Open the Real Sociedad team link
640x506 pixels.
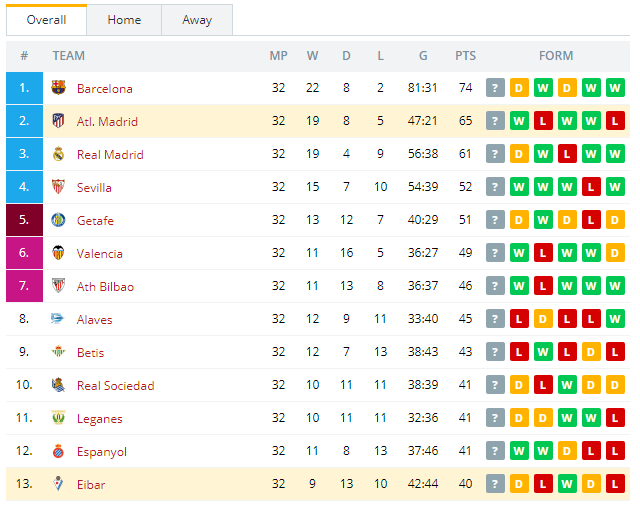tap(116, 386)
